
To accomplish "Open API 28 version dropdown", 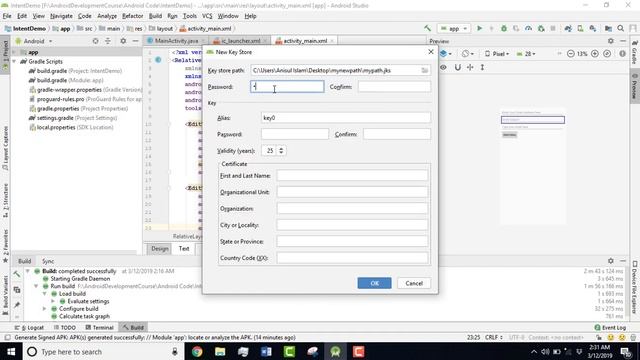I will pyautogui.click(x=526, y=54).
